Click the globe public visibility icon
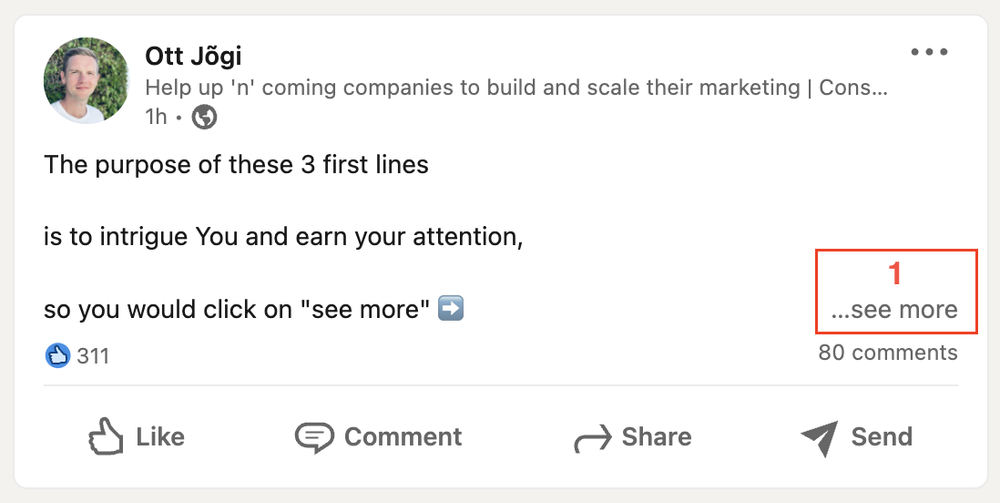The image size is (1000, 503). 204,117
